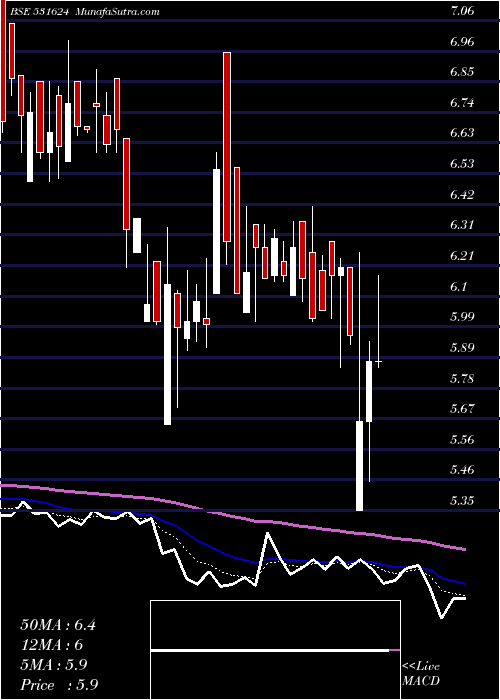The width and height of the screenshot is (500, 700).
Task: Click the 5.67 price axis label
Action: tap(462, 409)
